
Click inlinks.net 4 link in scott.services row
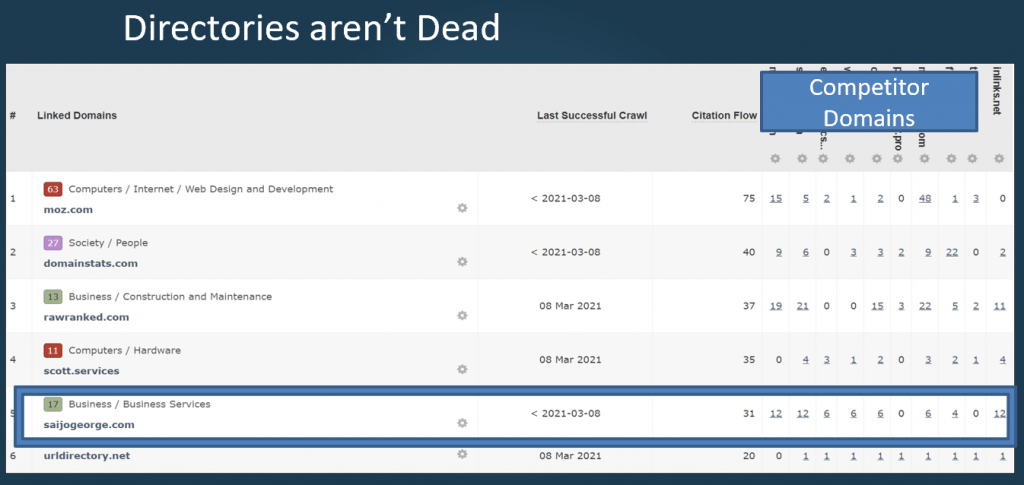(1002, 360)
